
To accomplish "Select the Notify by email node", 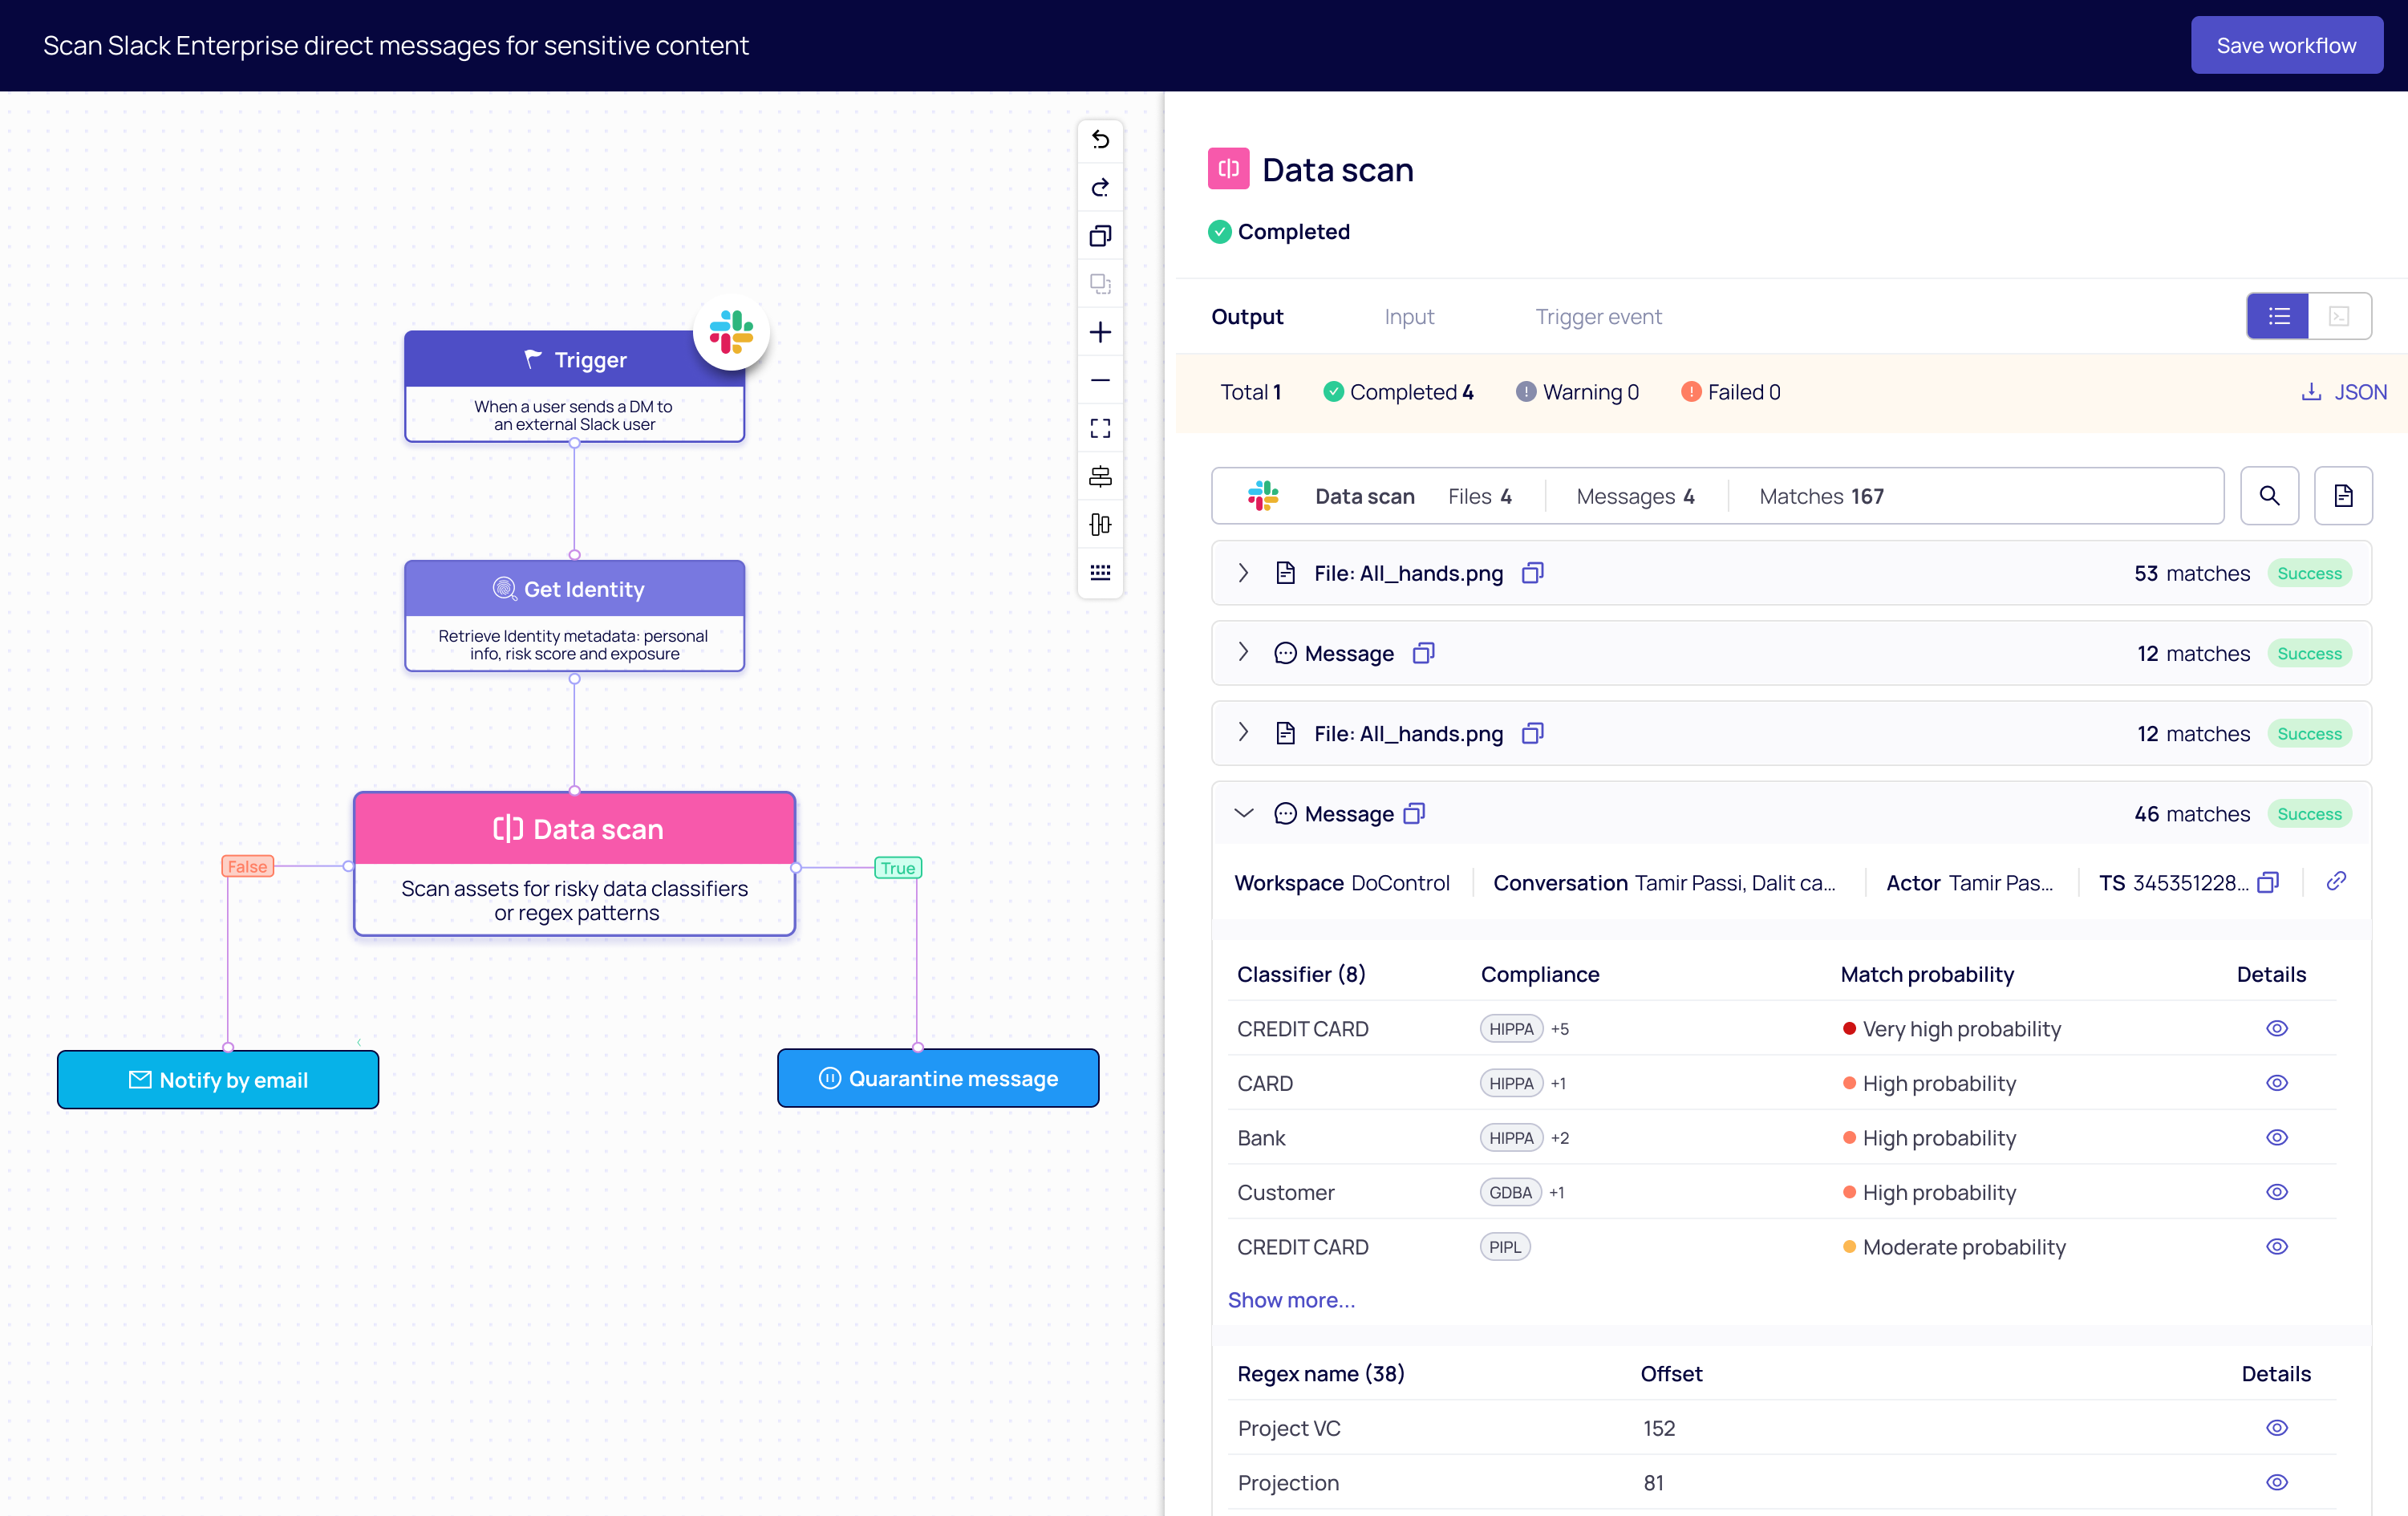I will point(218,1080).
